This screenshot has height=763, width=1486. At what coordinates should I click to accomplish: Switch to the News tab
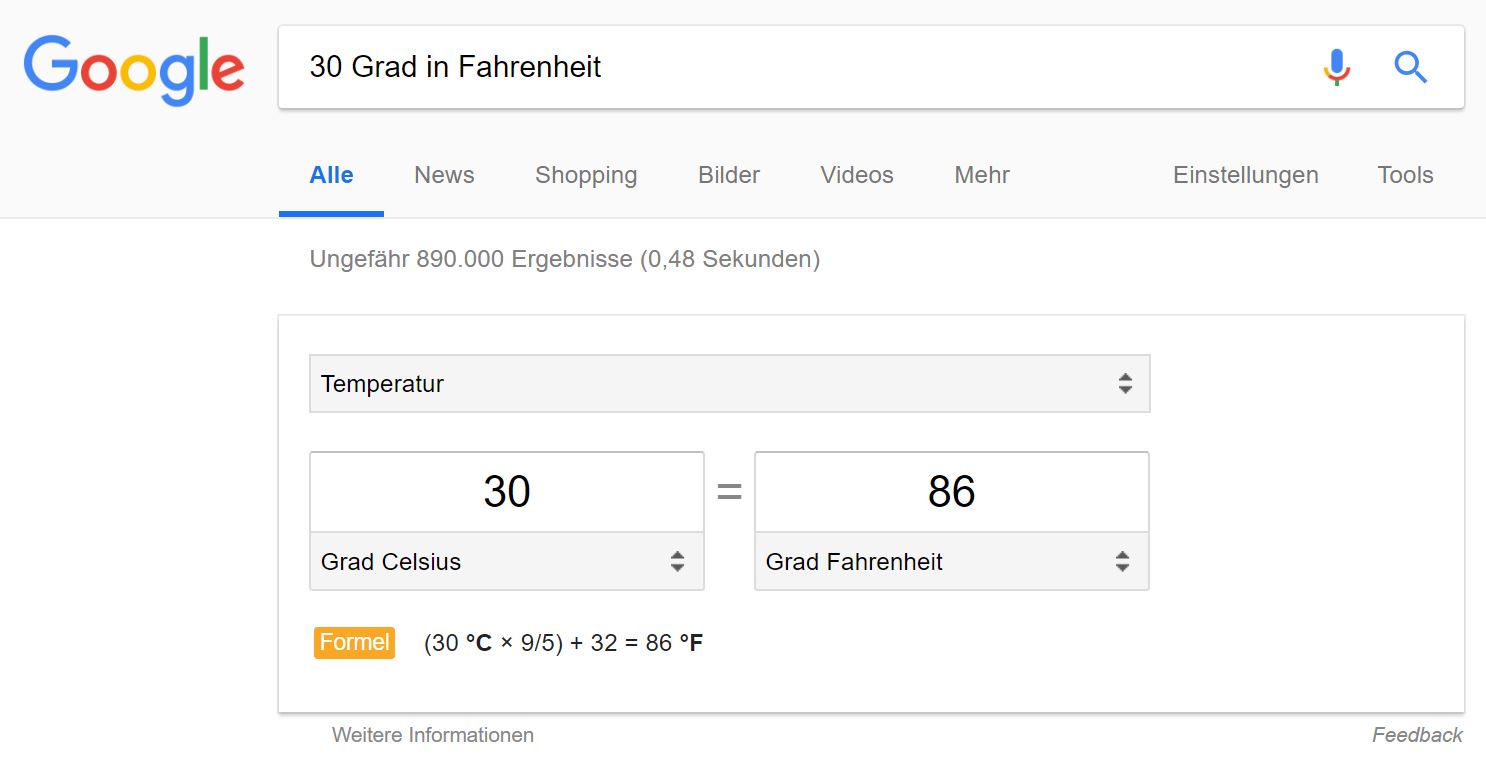[444, 176]
